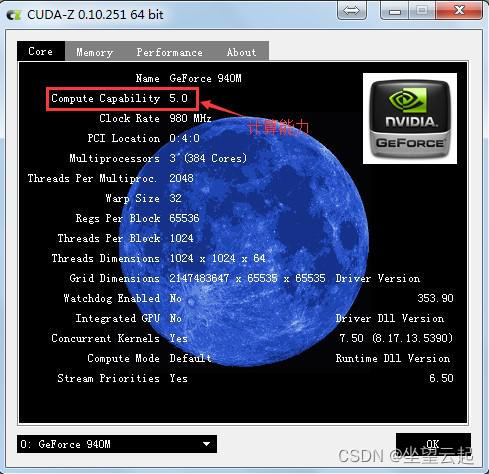Image resolution: width=489 pixels, height=474 pixels.
Task: Click the PCI Location label
Action: 124,138
